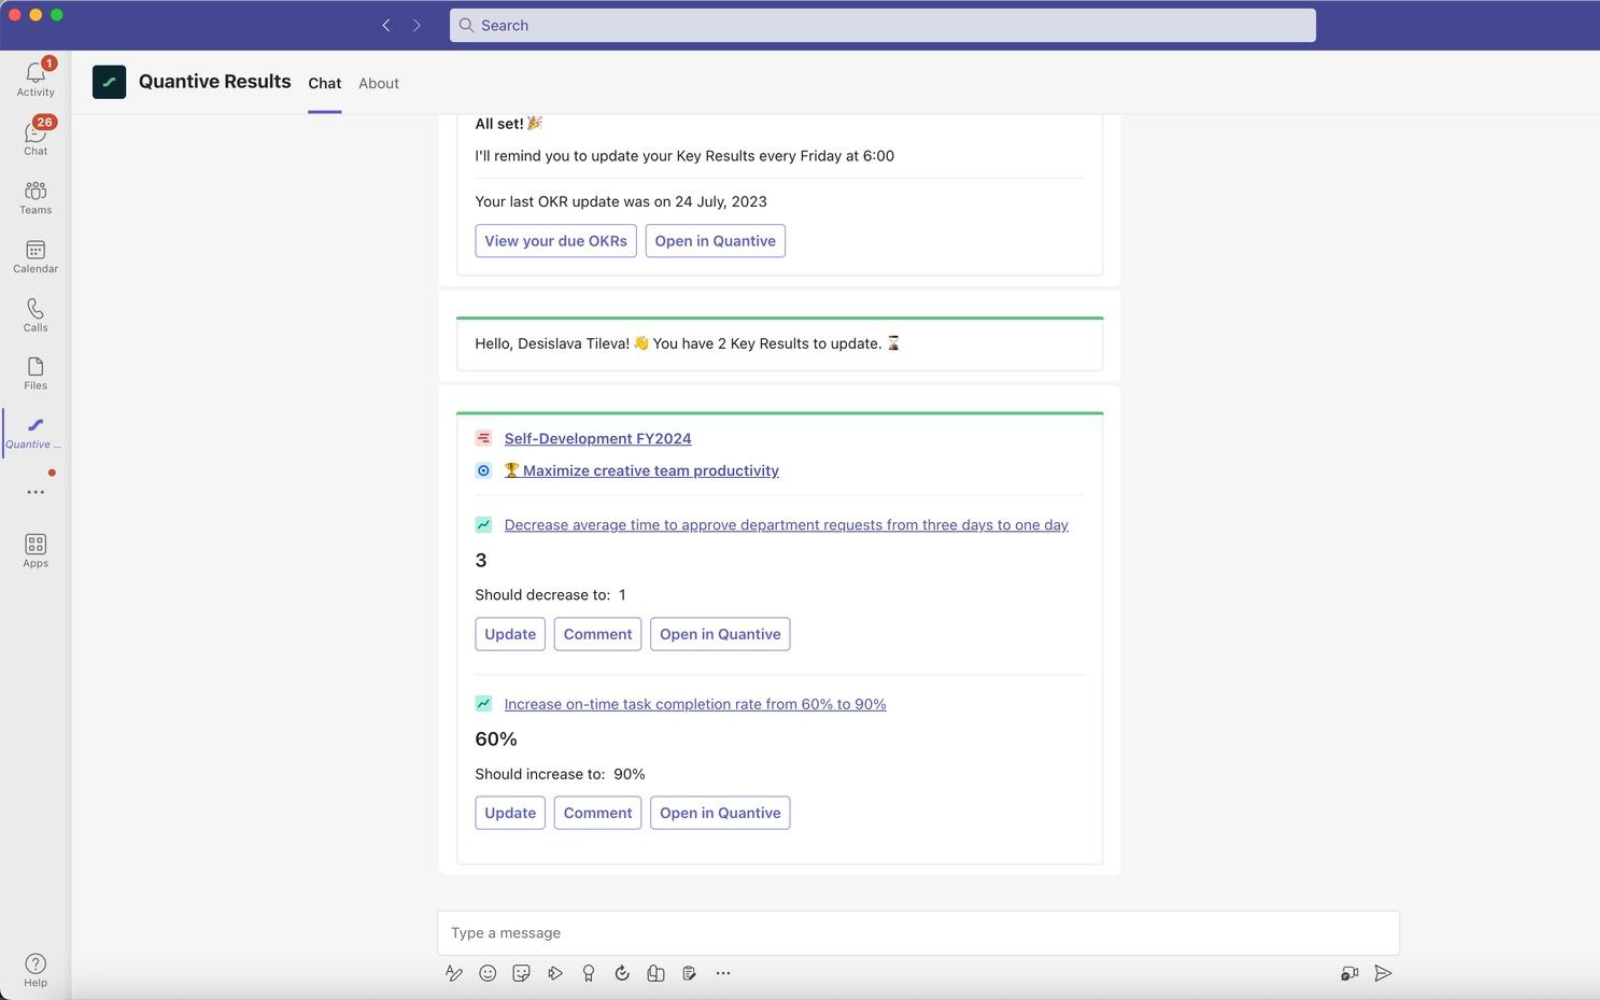
Task: Open text formatting options in compose bar
Action: (x=454, y=973)
